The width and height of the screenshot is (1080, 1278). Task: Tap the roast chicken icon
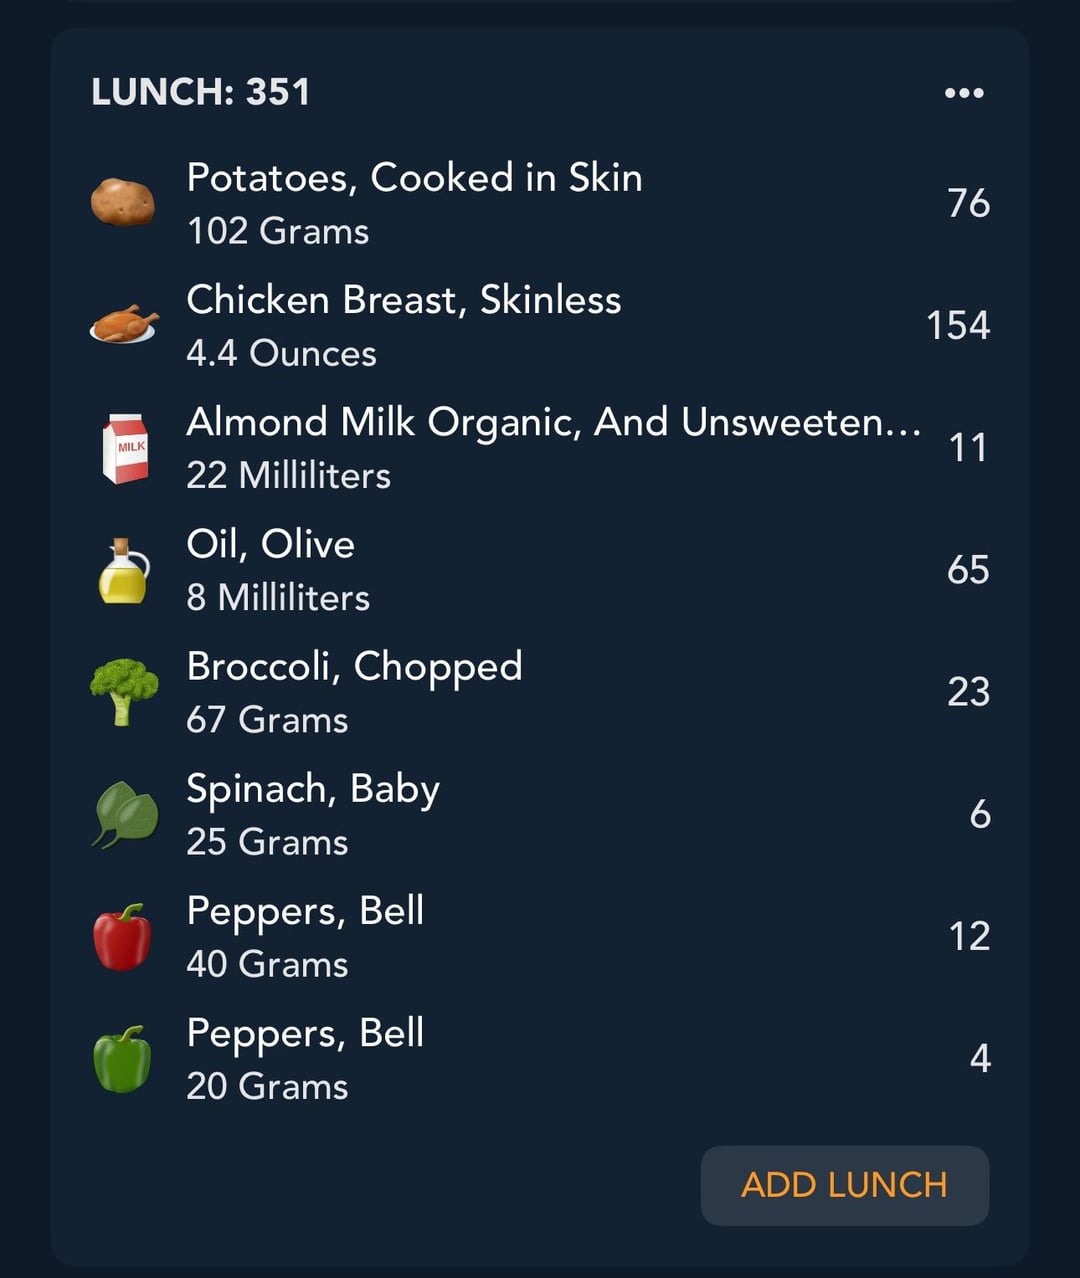pos(124,325)
